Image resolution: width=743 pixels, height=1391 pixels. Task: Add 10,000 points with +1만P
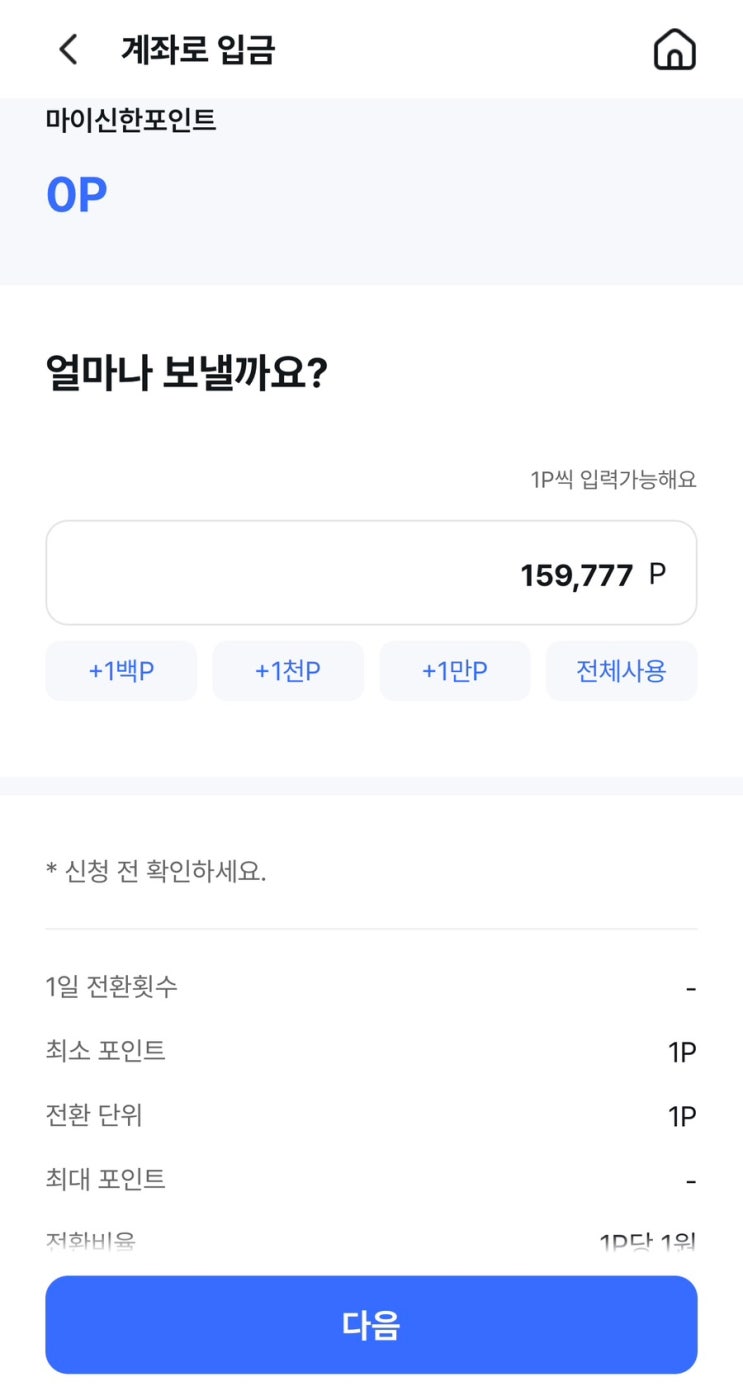click(x=454, y=671)
